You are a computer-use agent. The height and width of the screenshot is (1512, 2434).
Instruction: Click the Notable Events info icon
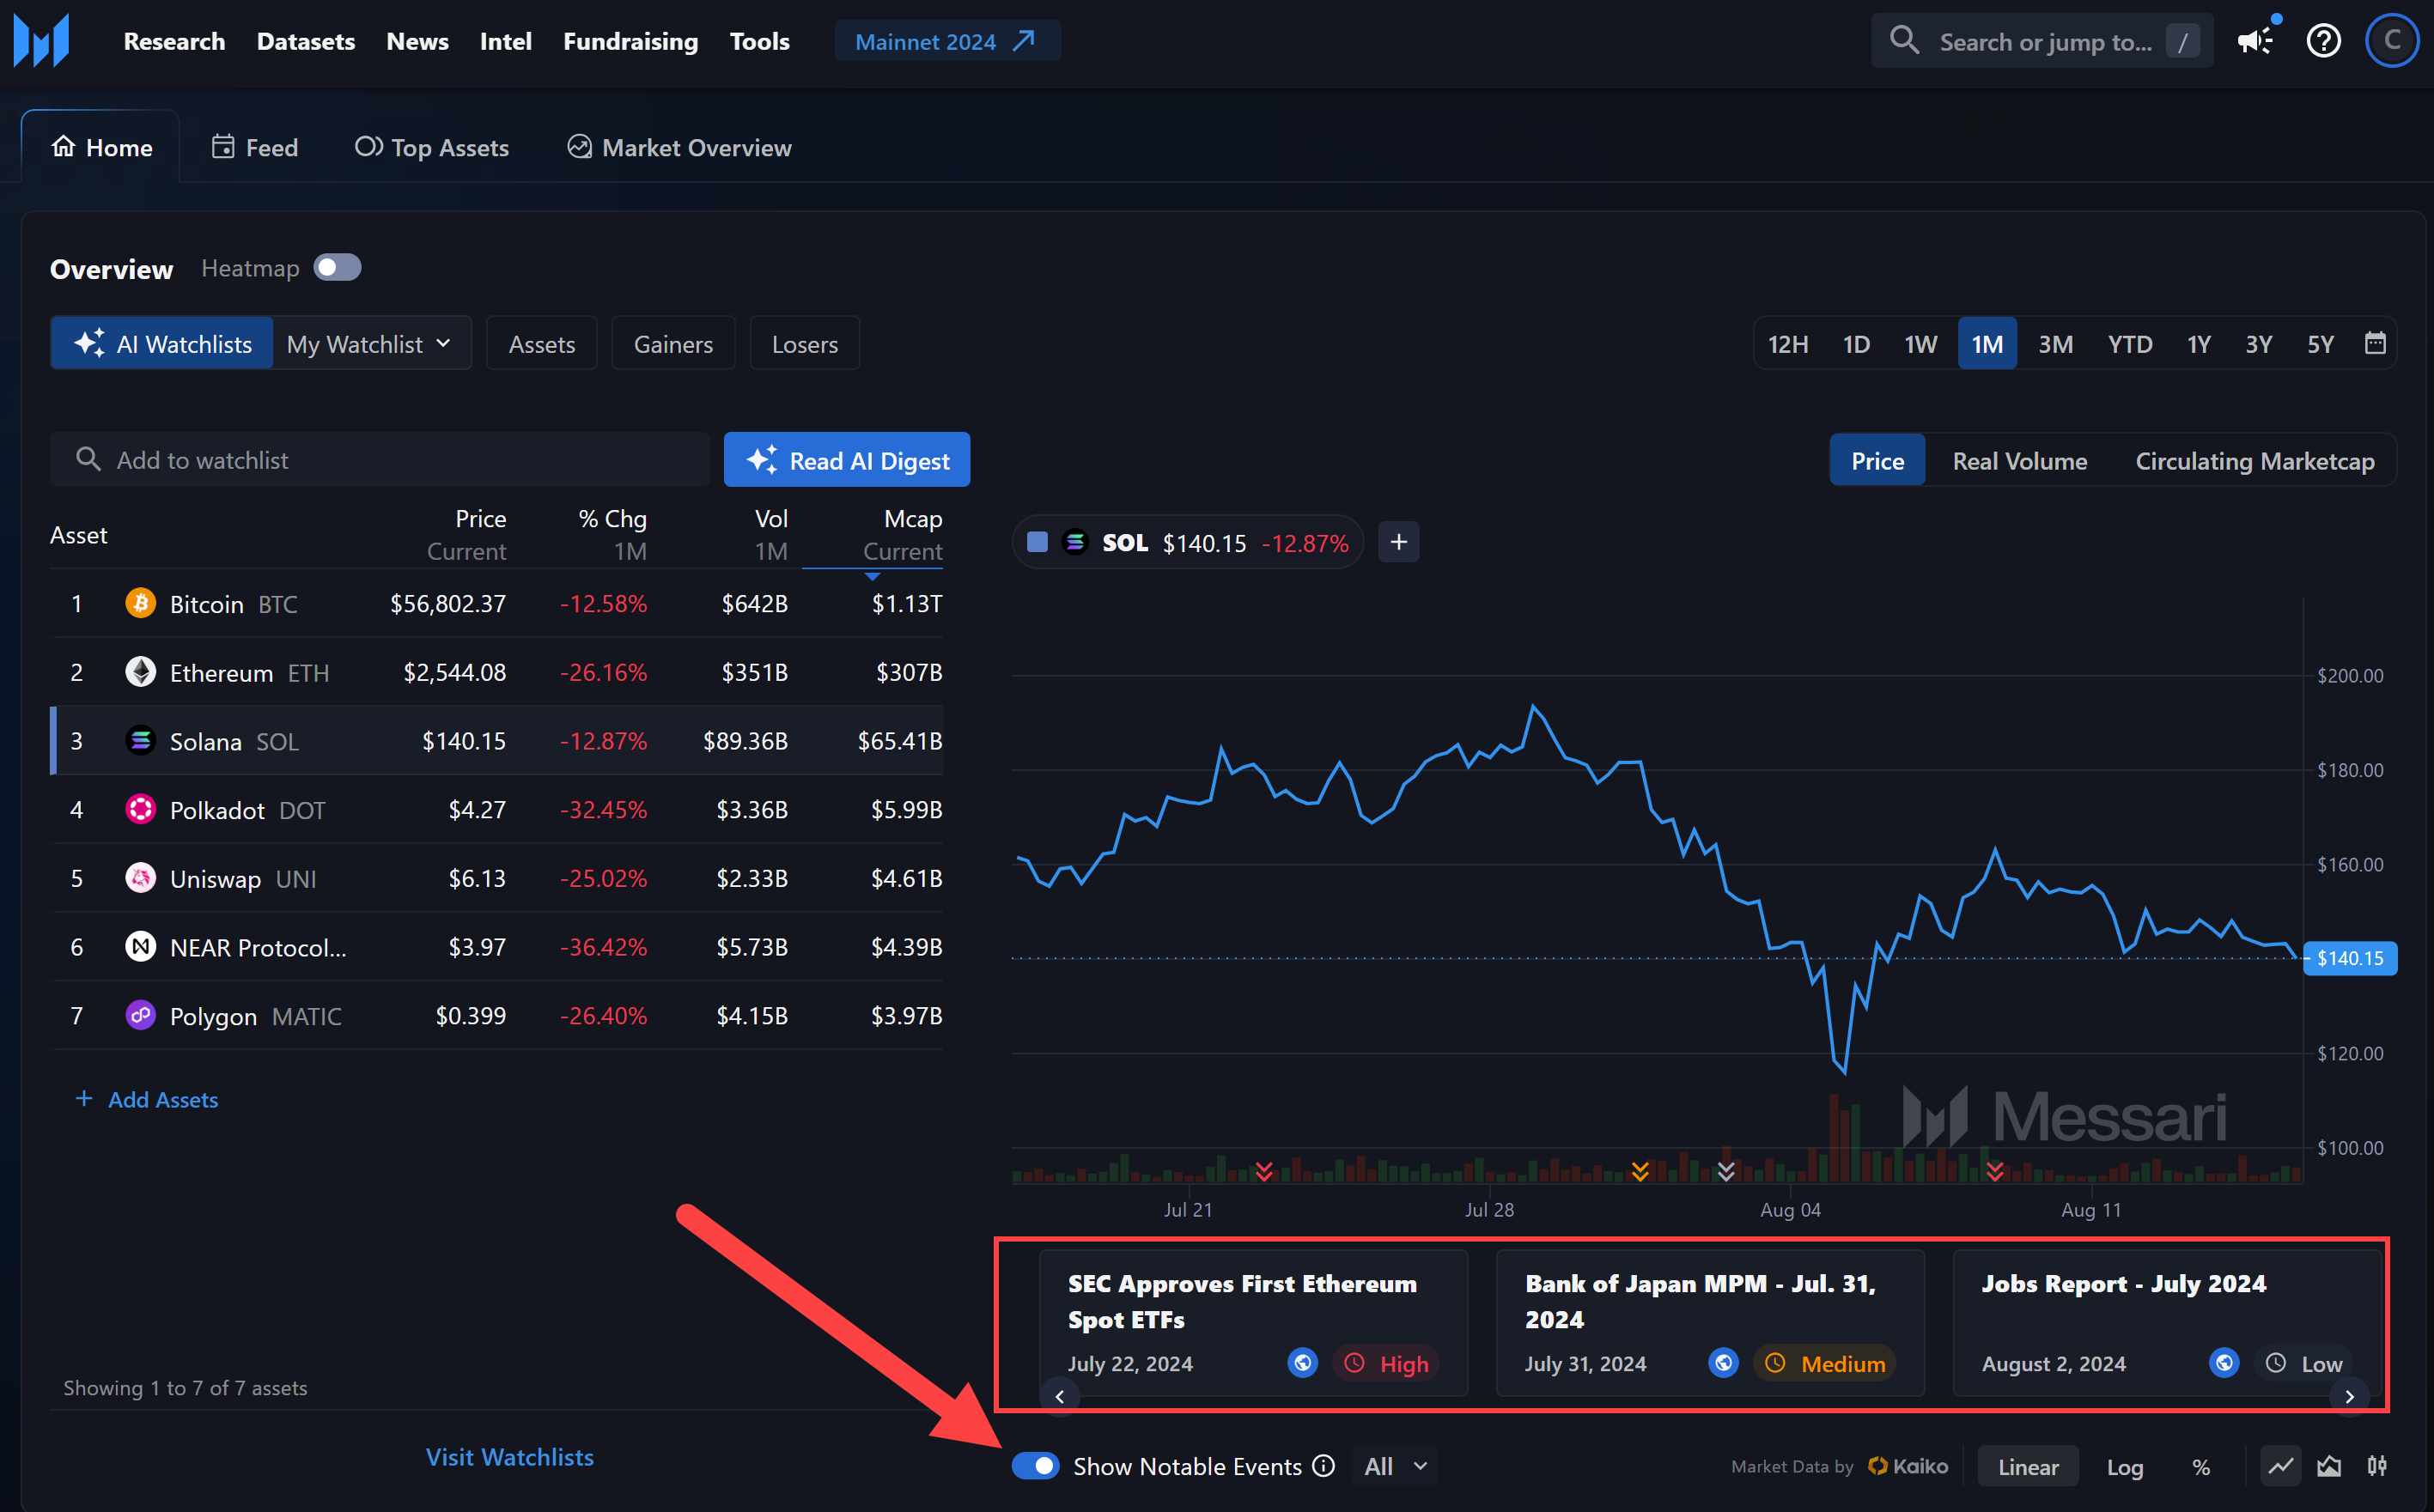tap(1323, 1466)
